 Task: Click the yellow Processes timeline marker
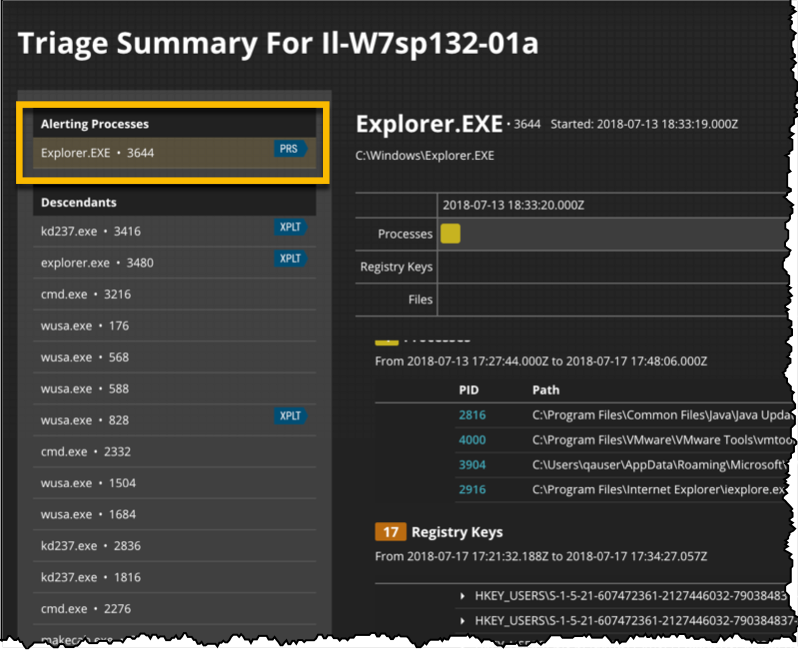pyautogui.click(x=450, y=234)
